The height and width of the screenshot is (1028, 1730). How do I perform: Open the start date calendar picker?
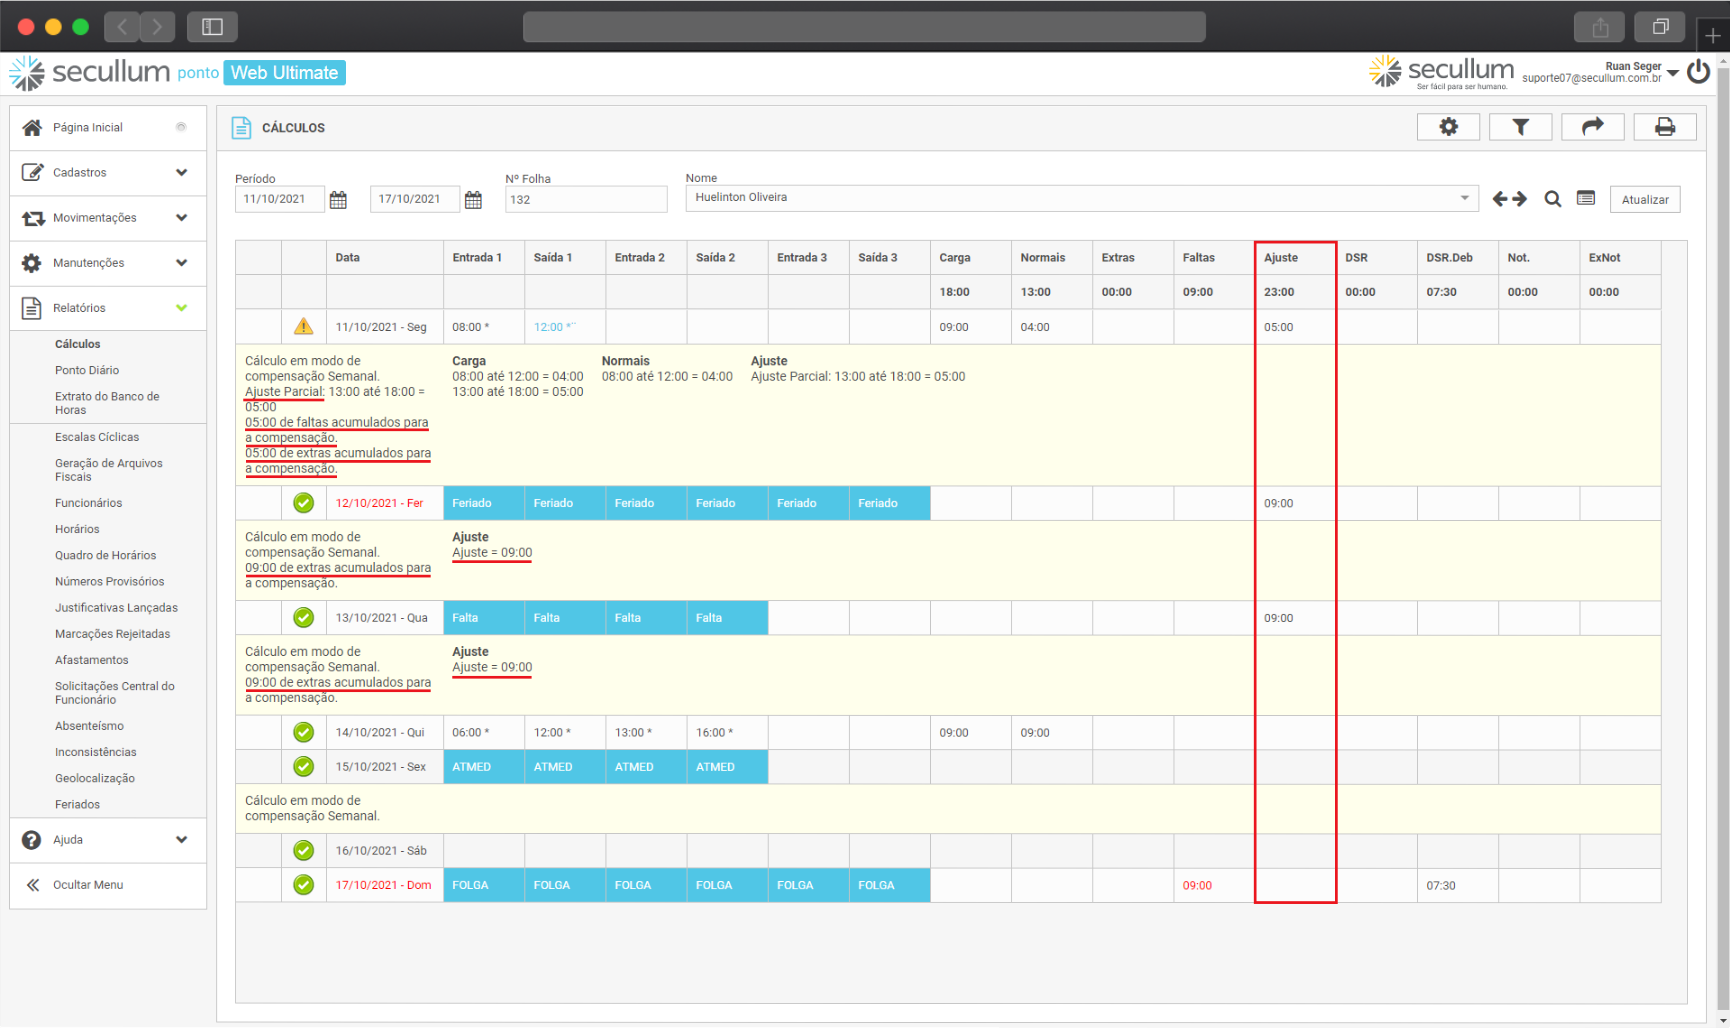pyautogui.click(x=339, y=200)
